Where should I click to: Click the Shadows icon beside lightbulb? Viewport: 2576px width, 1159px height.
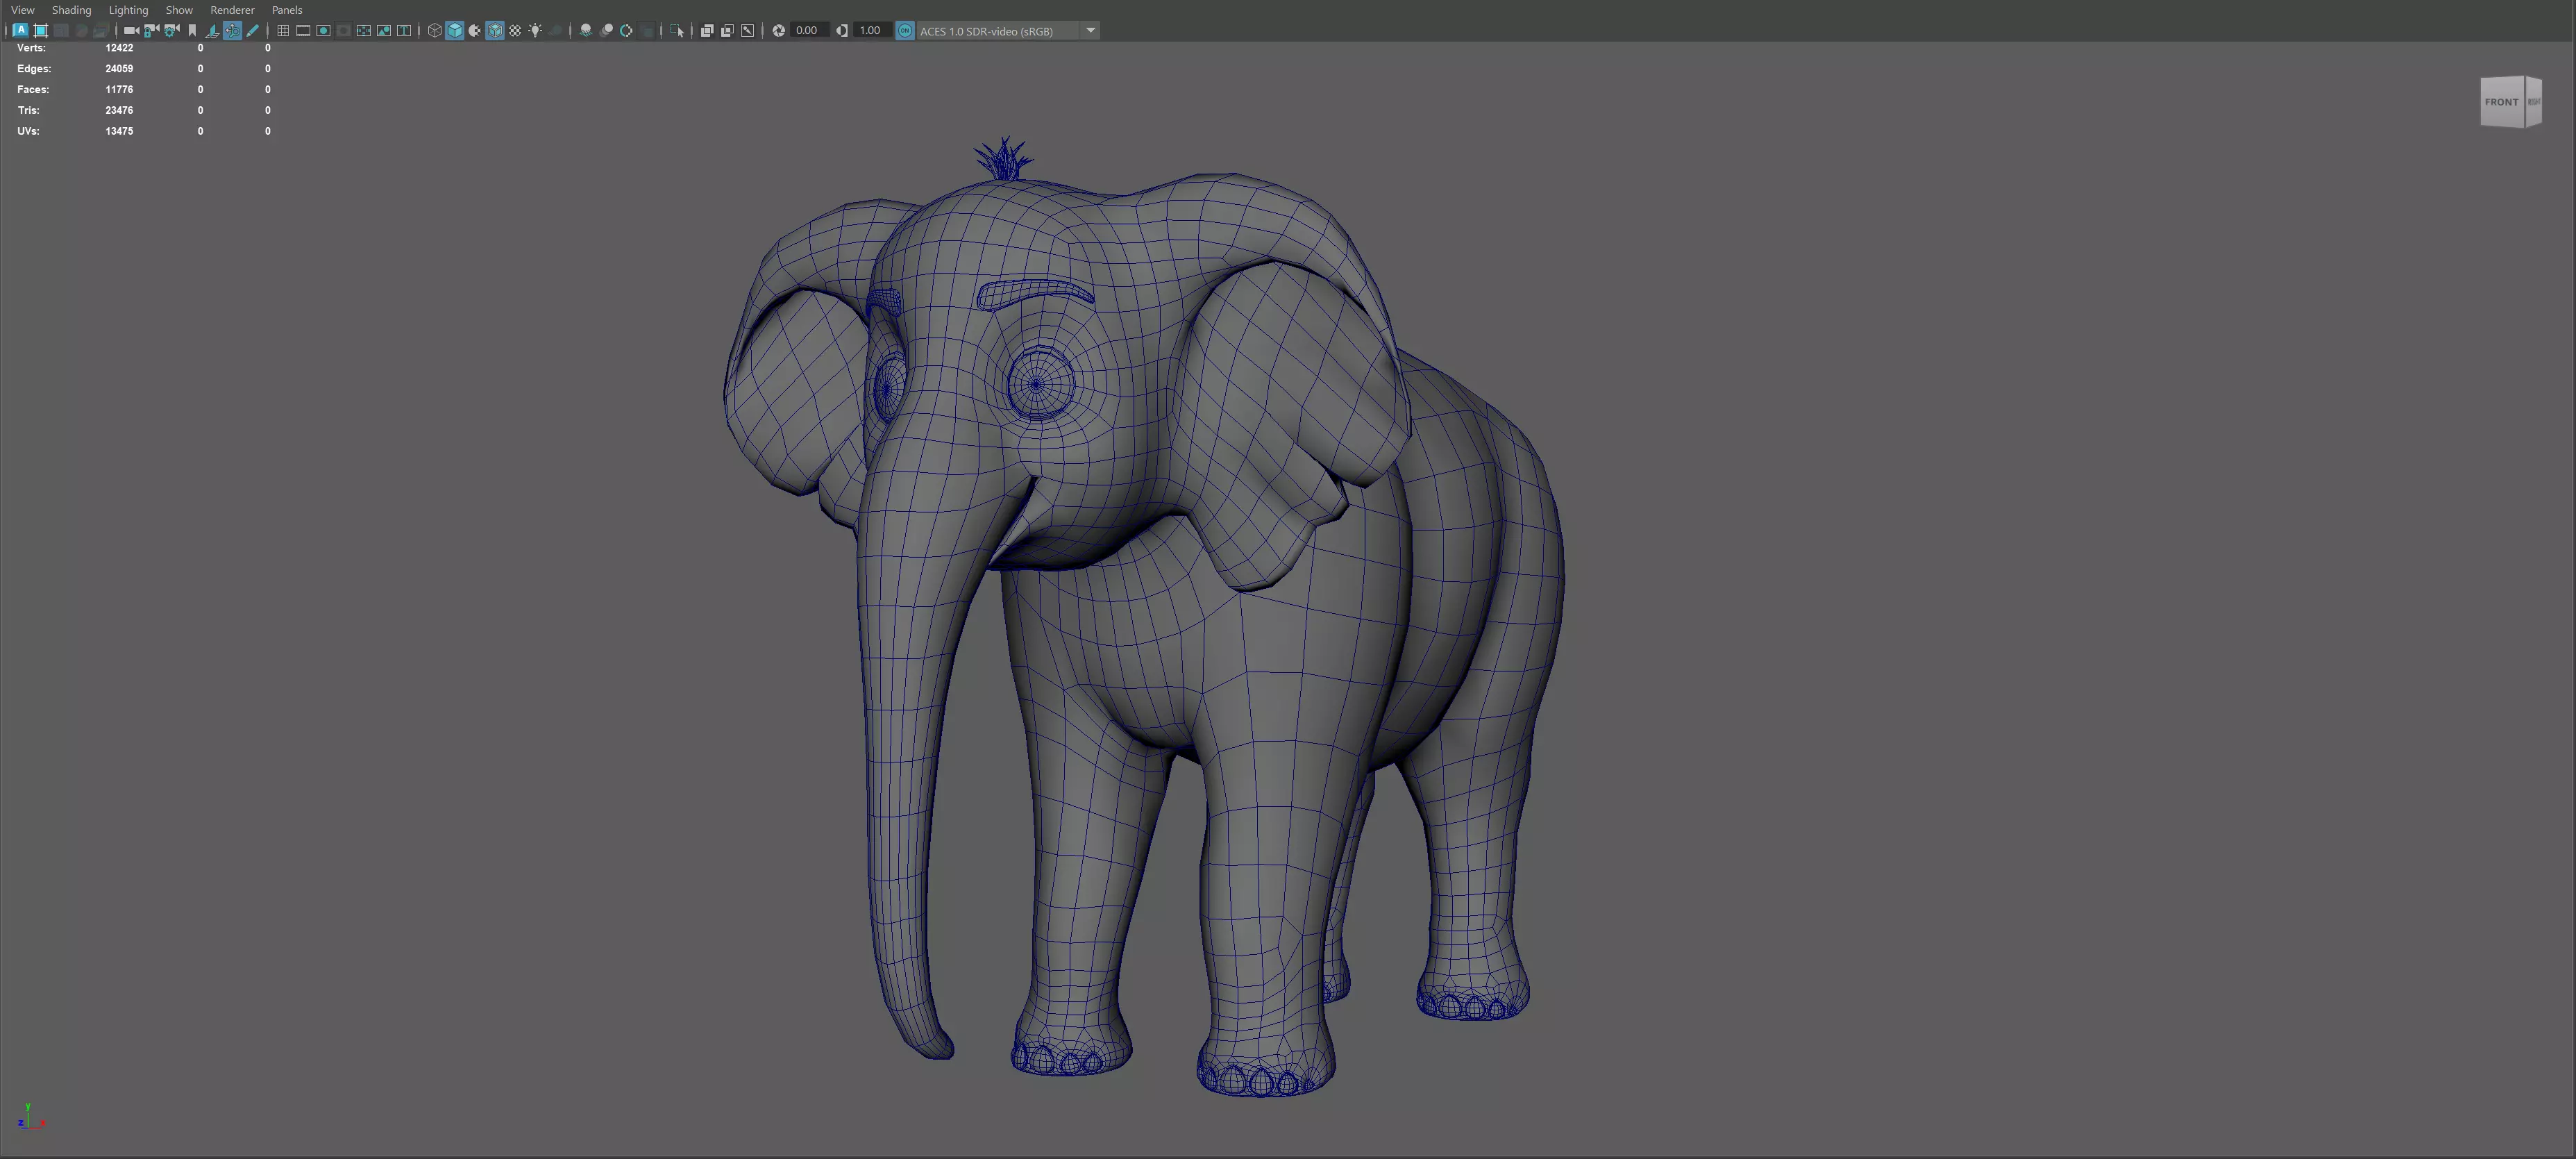tap(556, 31)
